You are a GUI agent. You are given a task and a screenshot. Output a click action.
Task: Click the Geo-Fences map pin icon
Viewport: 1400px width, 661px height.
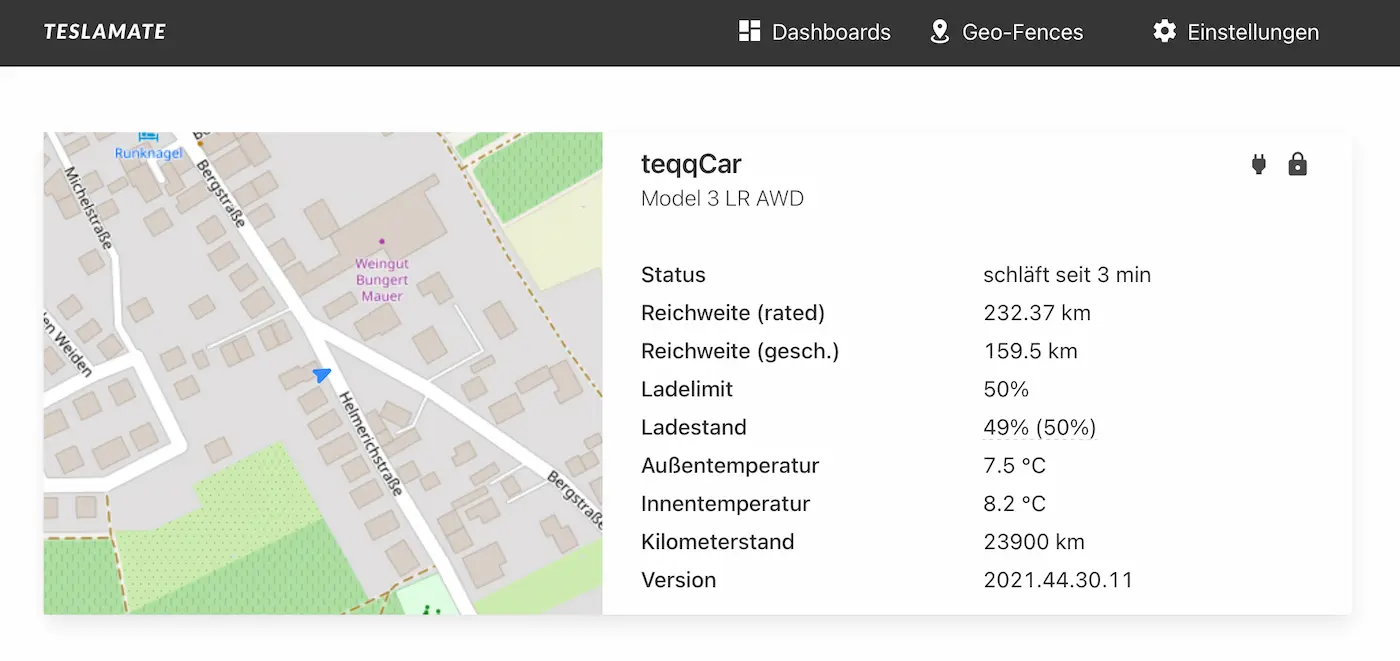(939, 31)
